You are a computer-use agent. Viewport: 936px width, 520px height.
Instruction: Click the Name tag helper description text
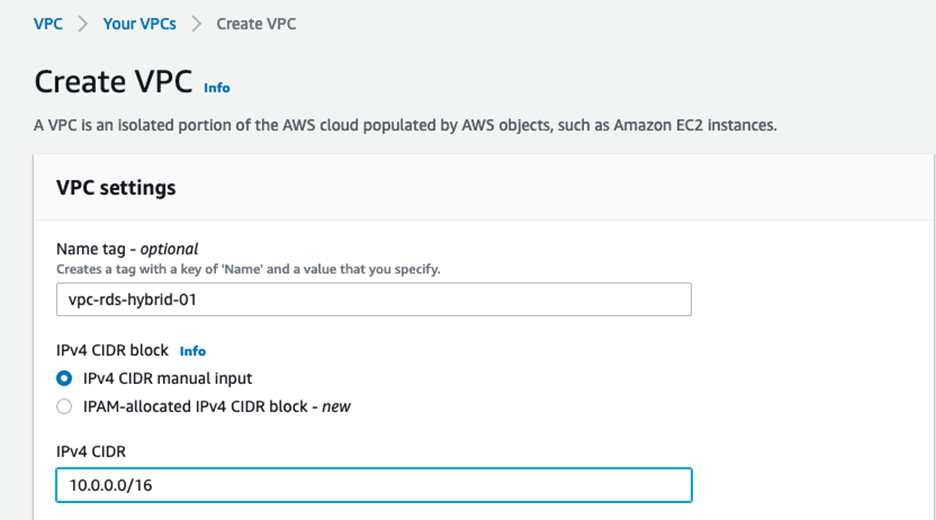click(248, 269)
